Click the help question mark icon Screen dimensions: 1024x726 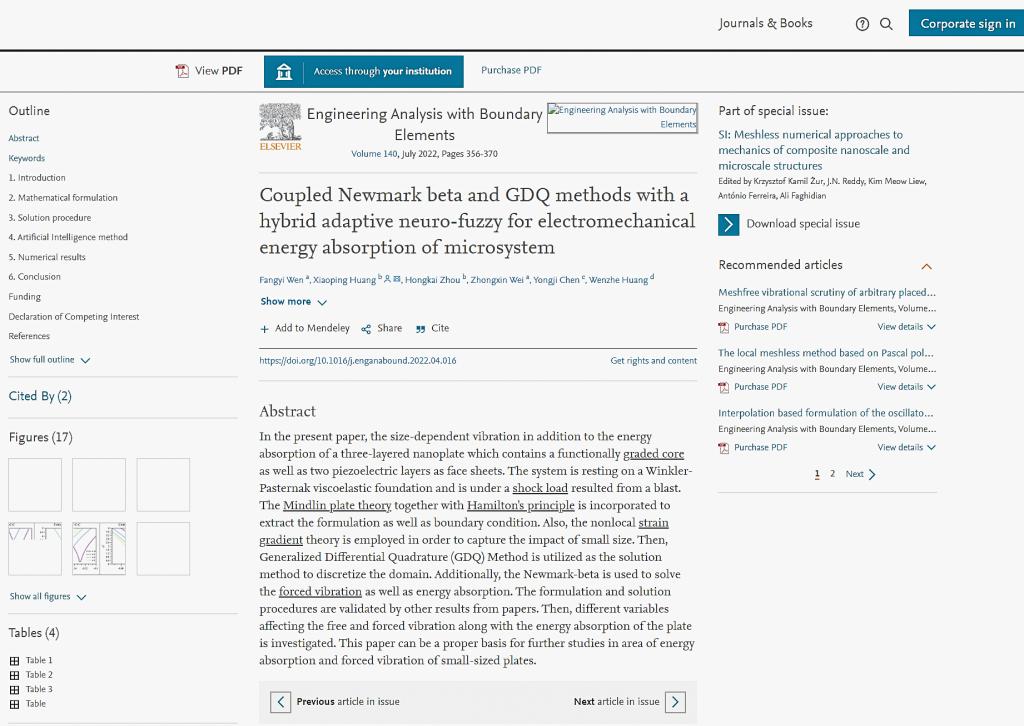click(862, 24)
